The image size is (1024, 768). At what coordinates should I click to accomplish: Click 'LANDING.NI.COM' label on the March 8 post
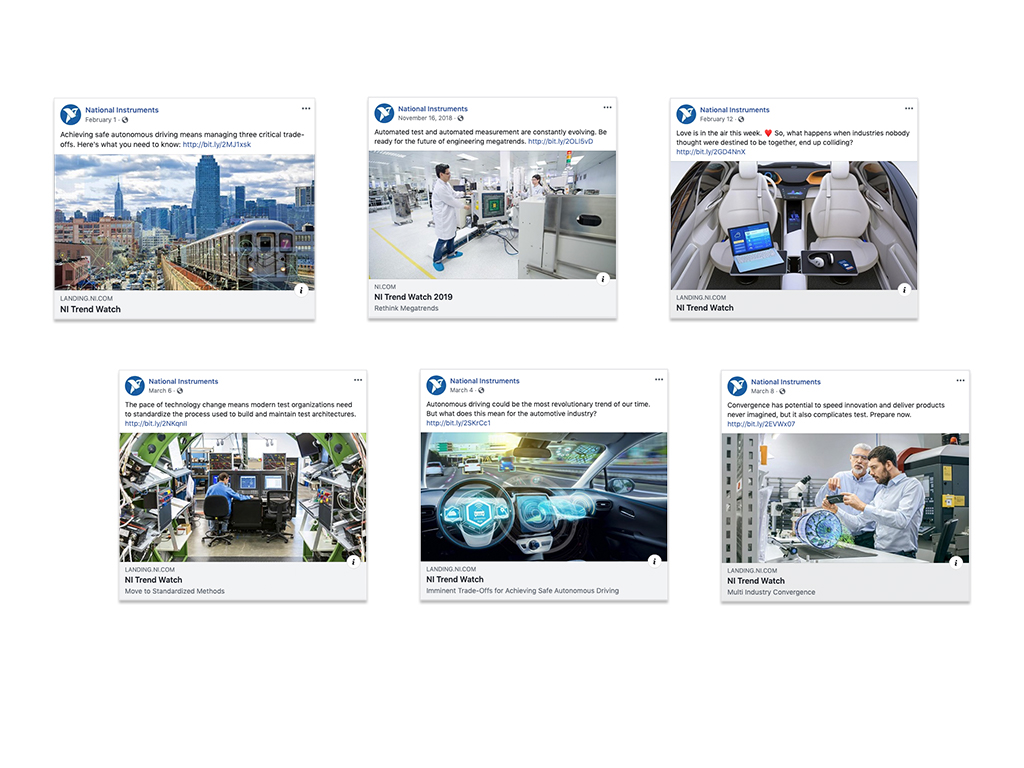[x=752, y=570]
